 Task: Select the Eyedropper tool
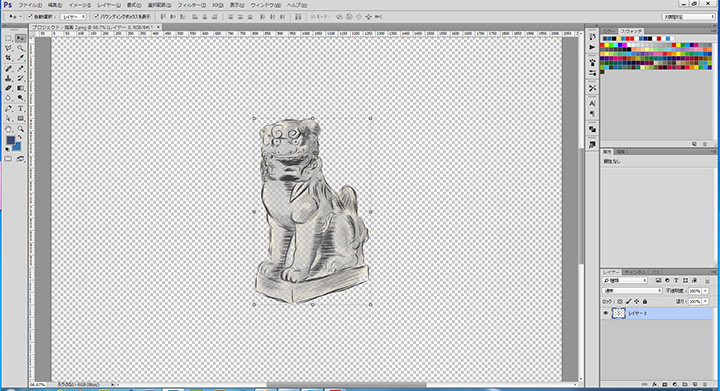pos(20,58)
